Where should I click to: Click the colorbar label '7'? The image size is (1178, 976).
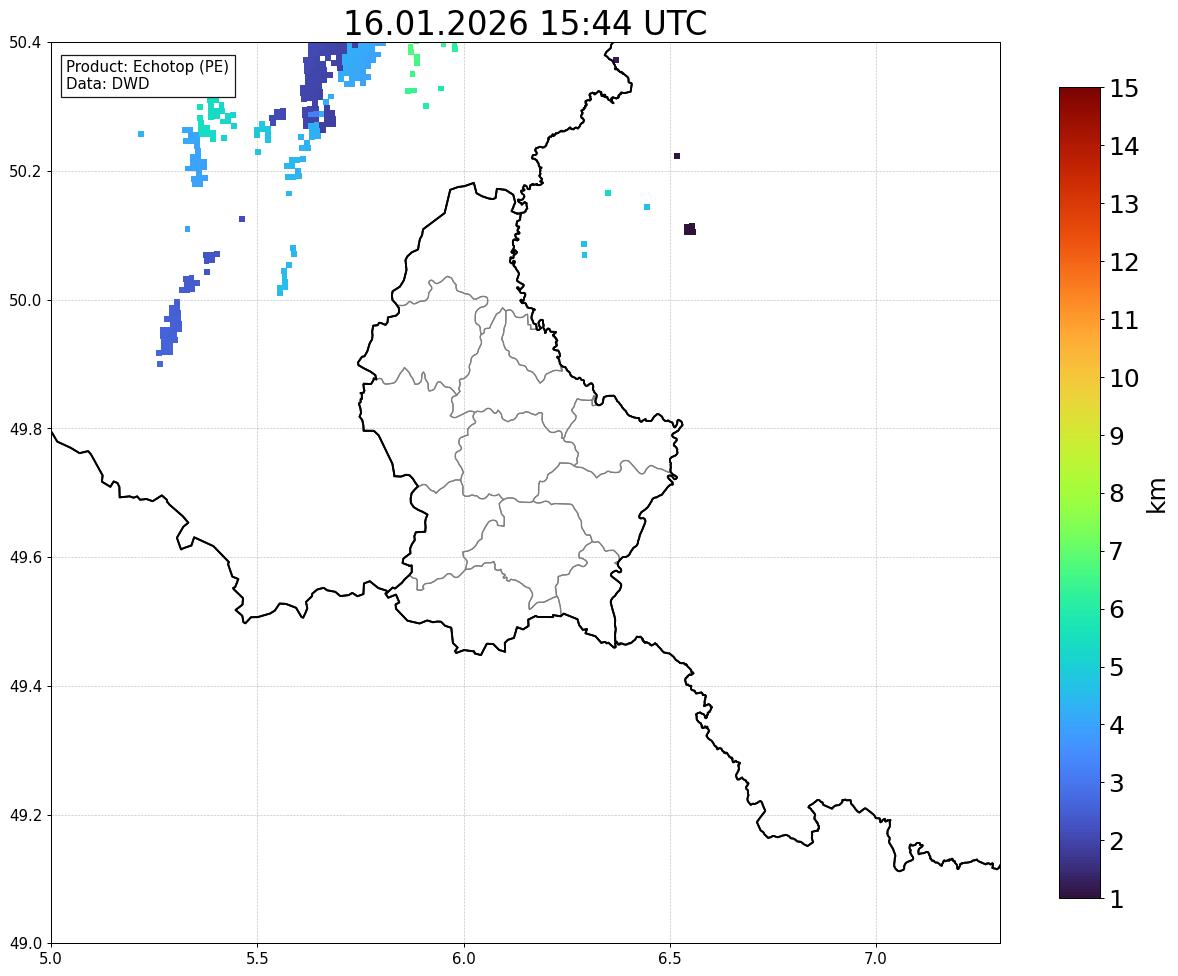[x=1117, y=551]
